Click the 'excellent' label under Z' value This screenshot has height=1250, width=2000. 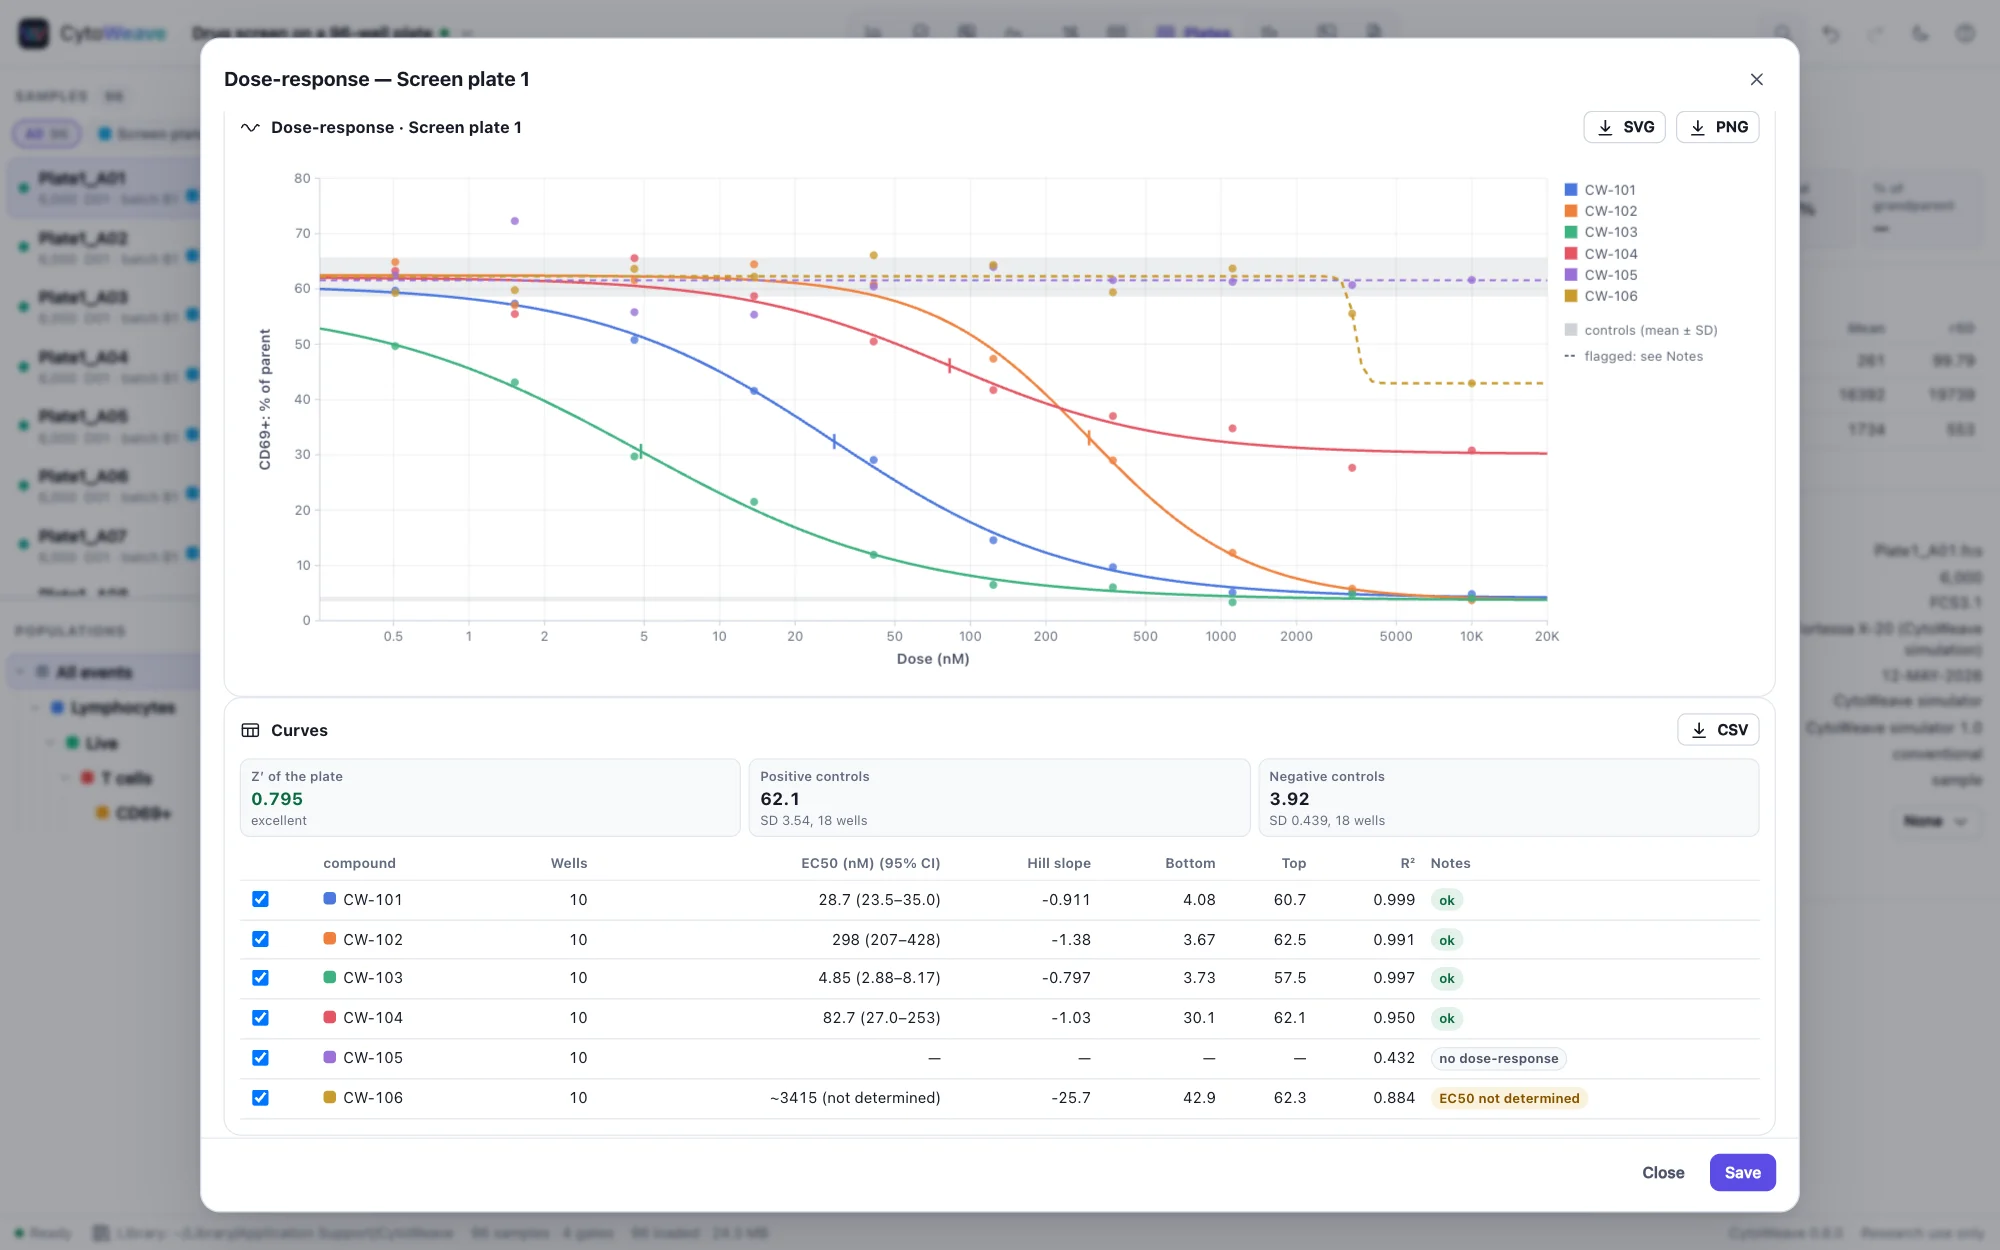point(279,821)
